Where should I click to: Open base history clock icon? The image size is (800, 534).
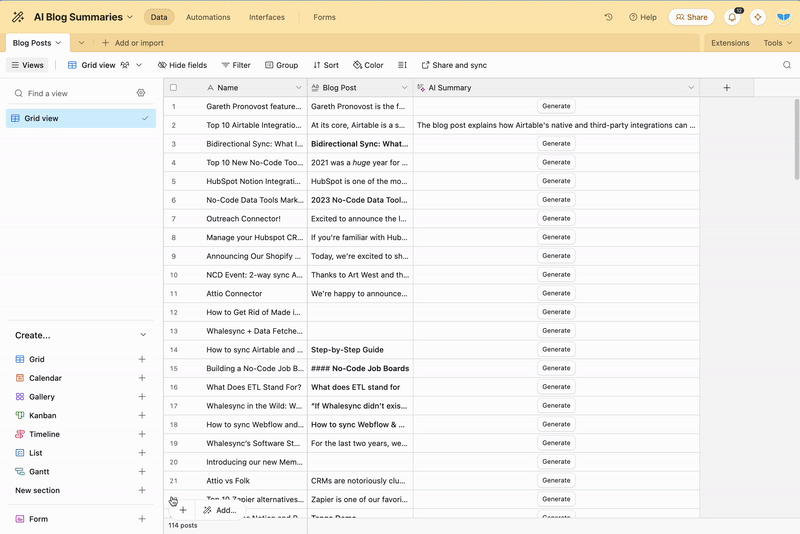pos(608,17)
